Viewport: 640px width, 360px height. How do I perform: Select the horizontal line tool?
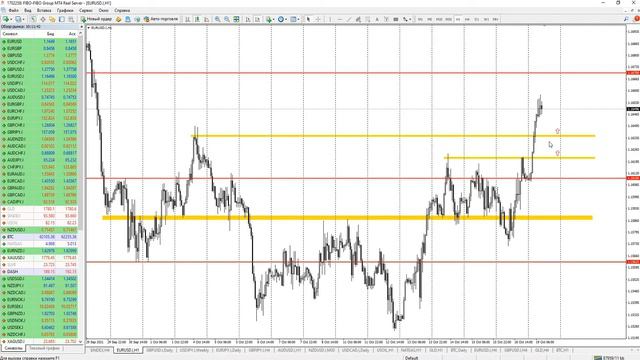(x=340, y=19)
